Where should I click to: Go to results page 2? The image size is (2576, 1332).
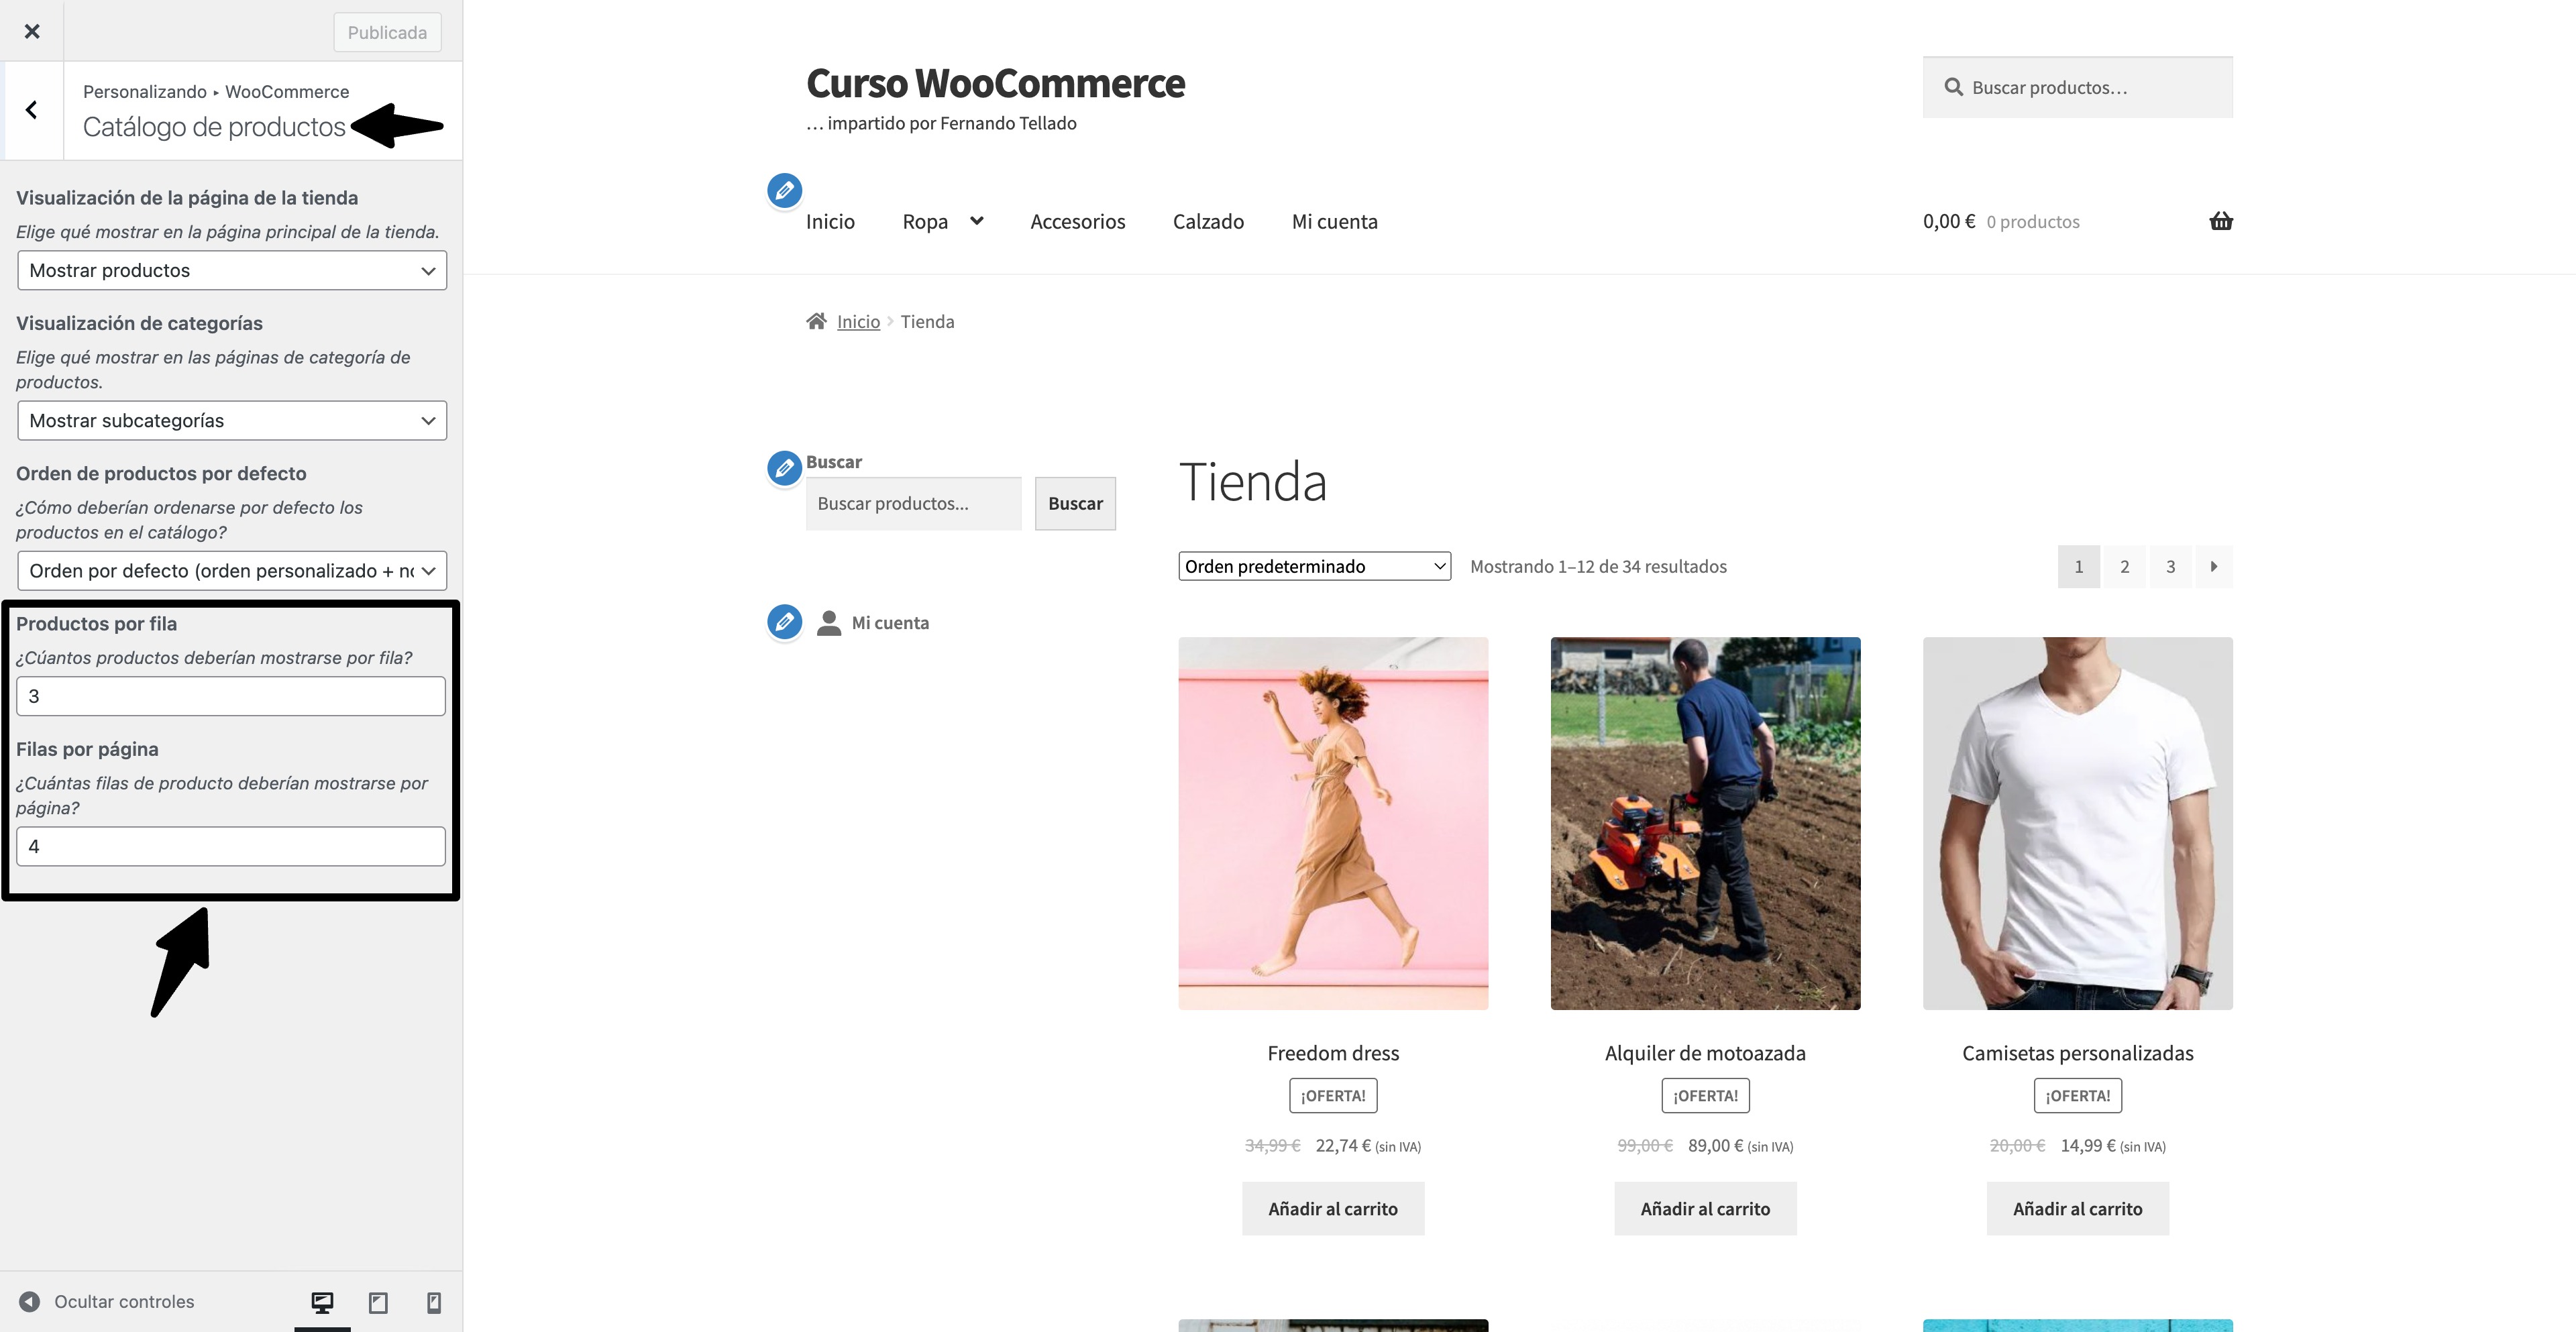pyautogui.click(x=2124, y=566)
